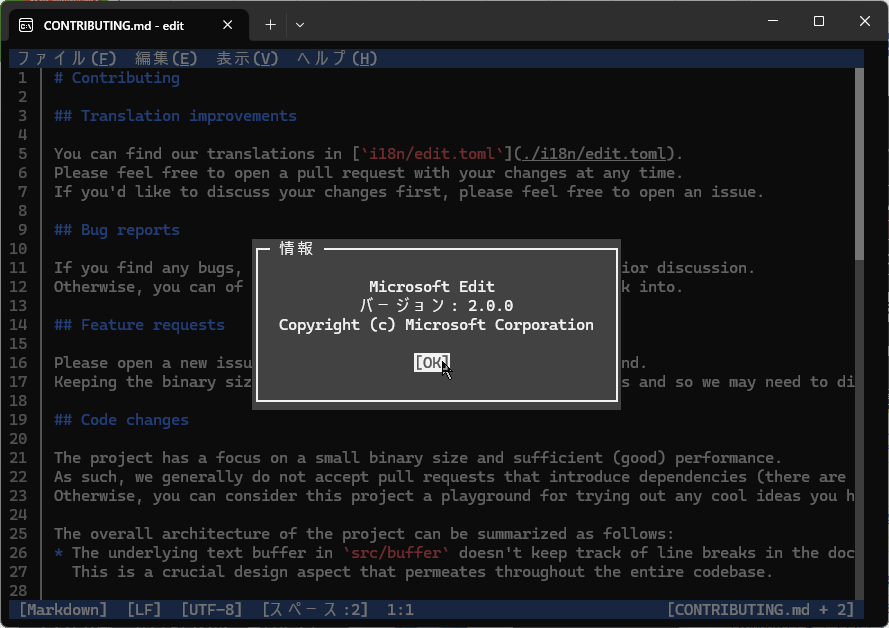This screenshot has height=628, width=889.
Task: Click the '## Bug reports' heading
Action: 117,230
